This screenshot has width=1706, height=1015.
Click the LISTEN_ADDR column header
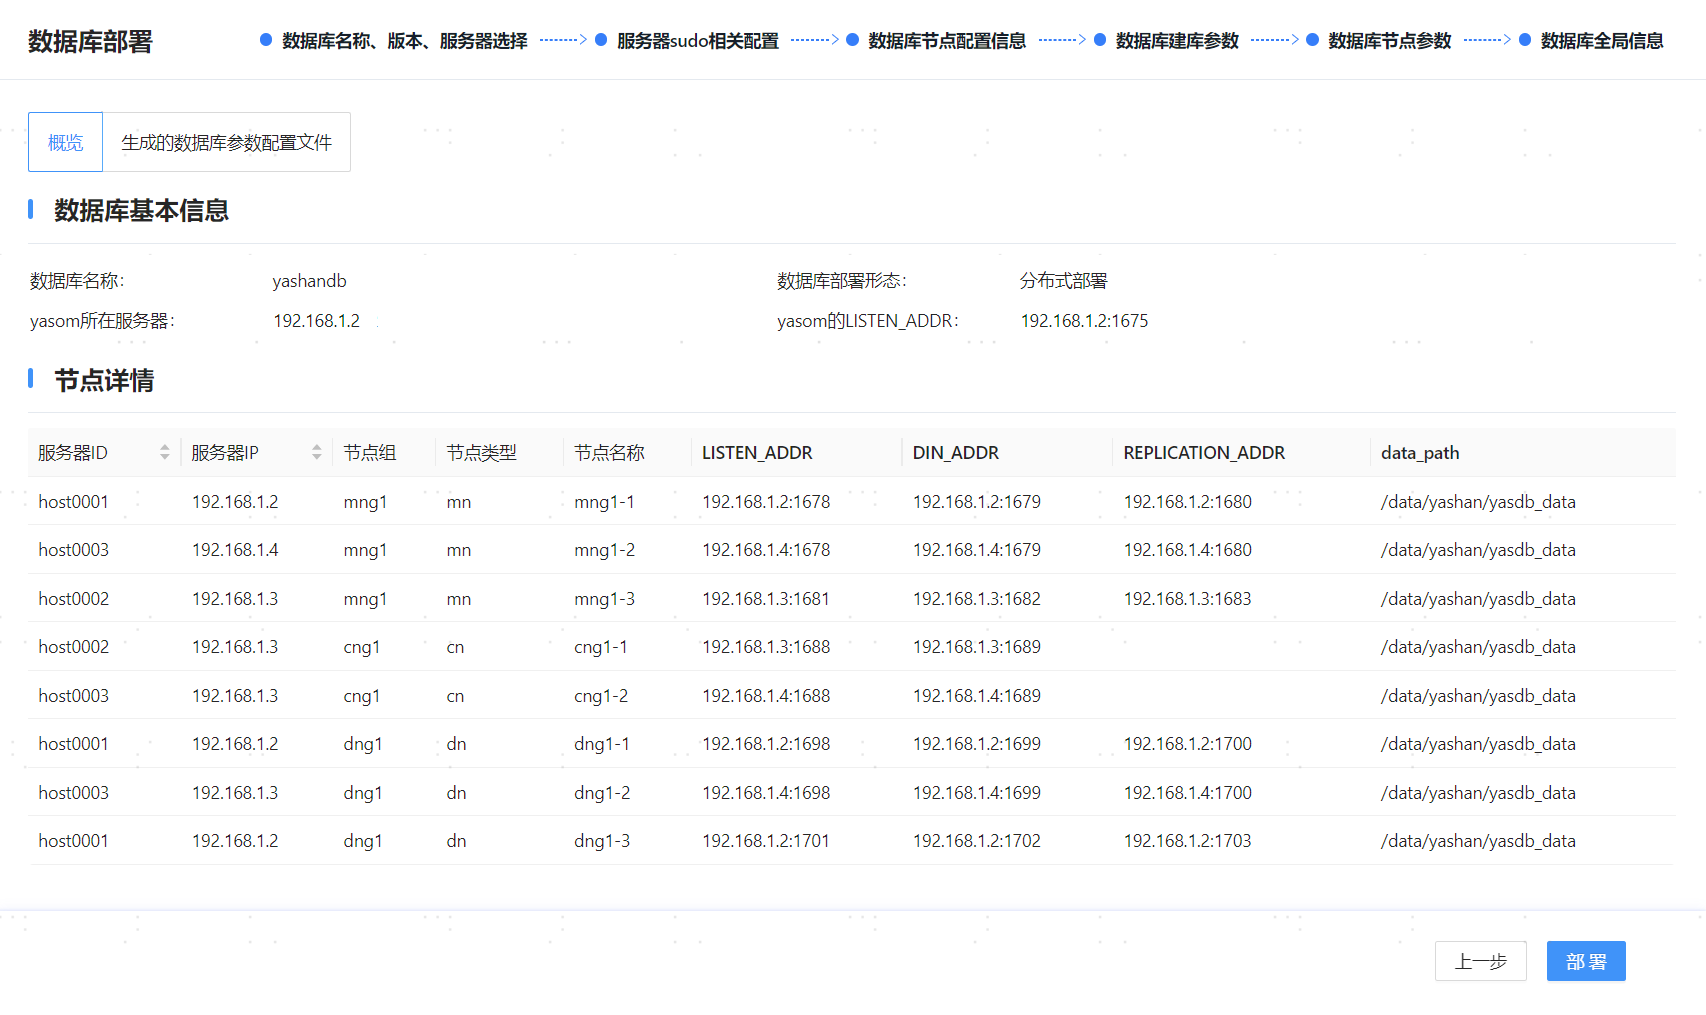pos(757,453)
